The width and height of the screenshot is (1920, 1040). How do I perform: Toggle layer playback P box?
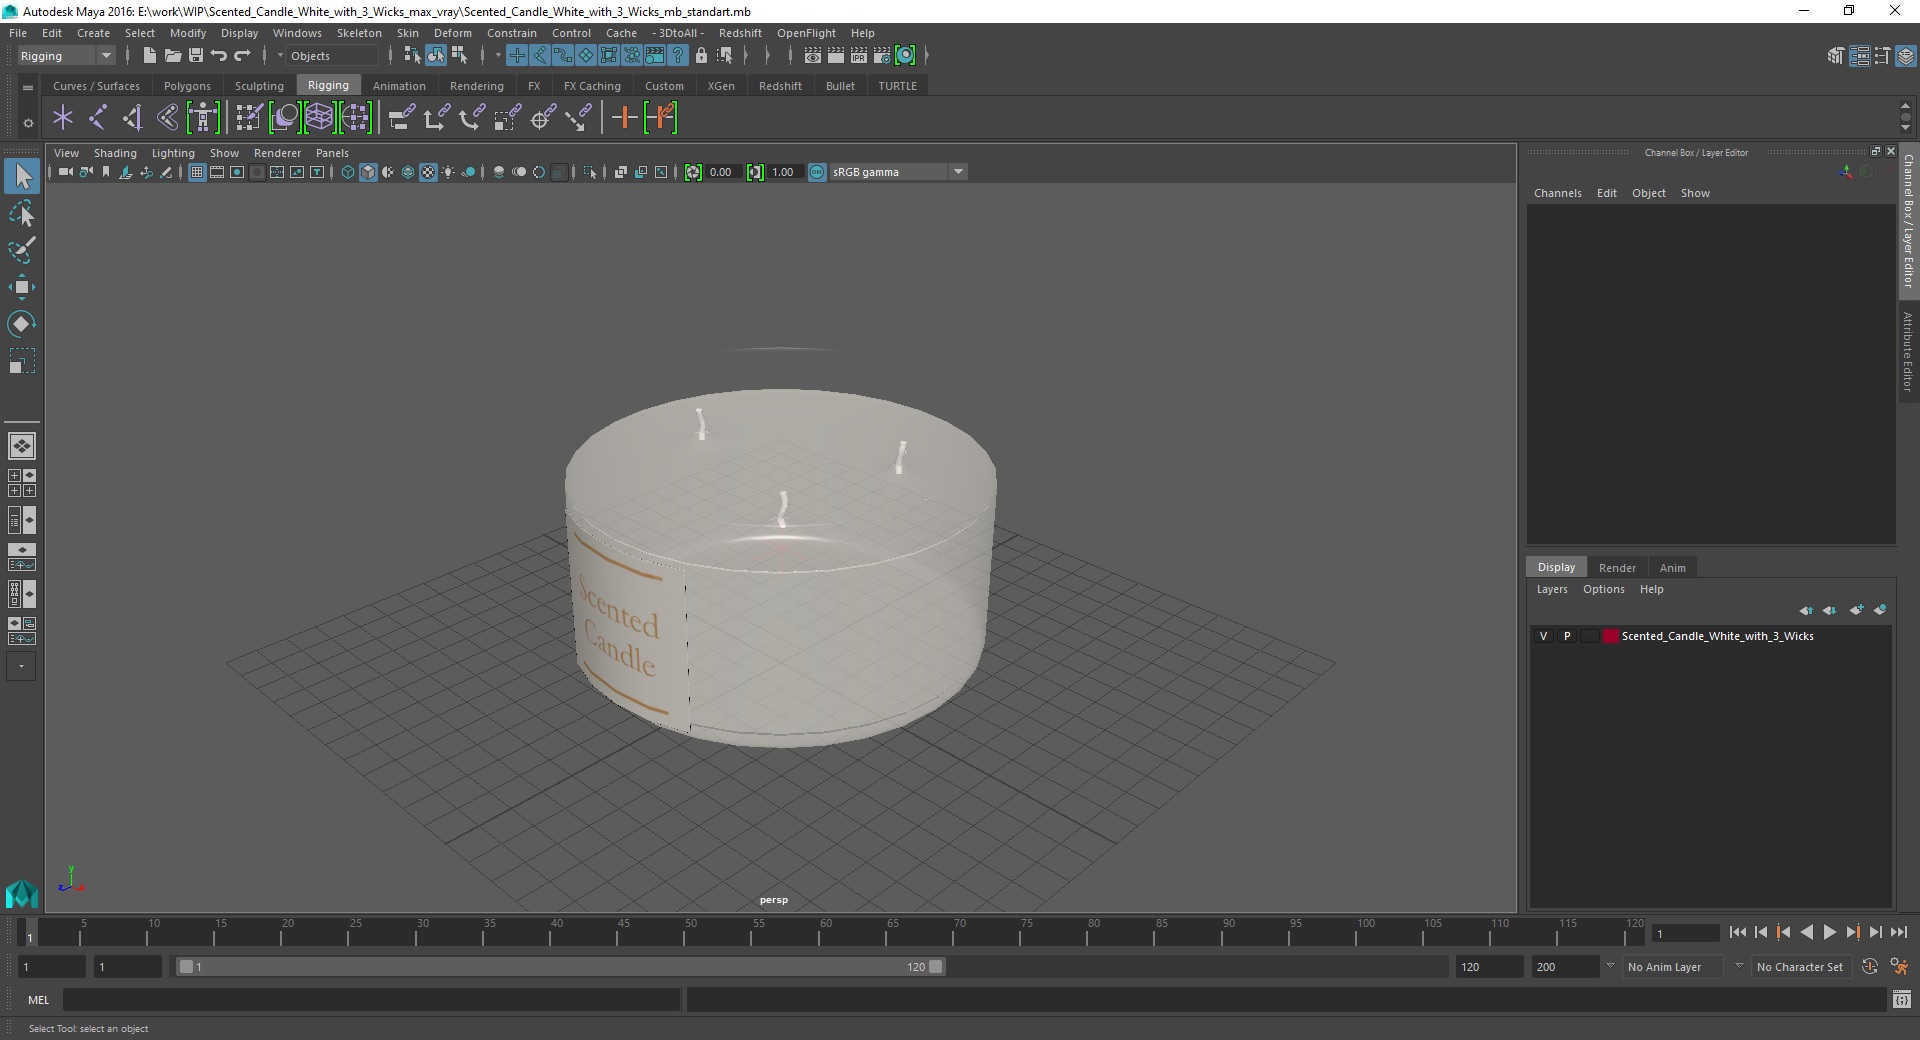pos(1567,636)
